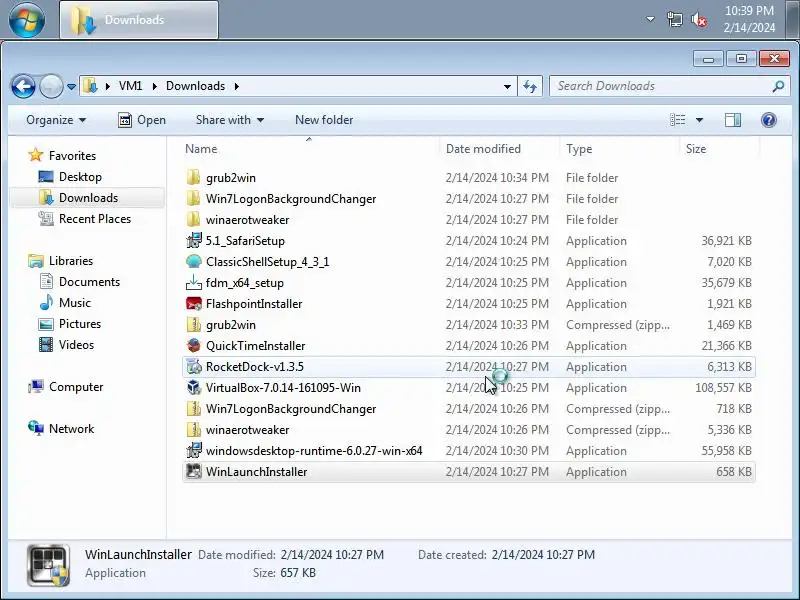Open the Windows Start orb
Image resolution: width=800 pixels, height=600 pixels.
click(x=27, y=20)
